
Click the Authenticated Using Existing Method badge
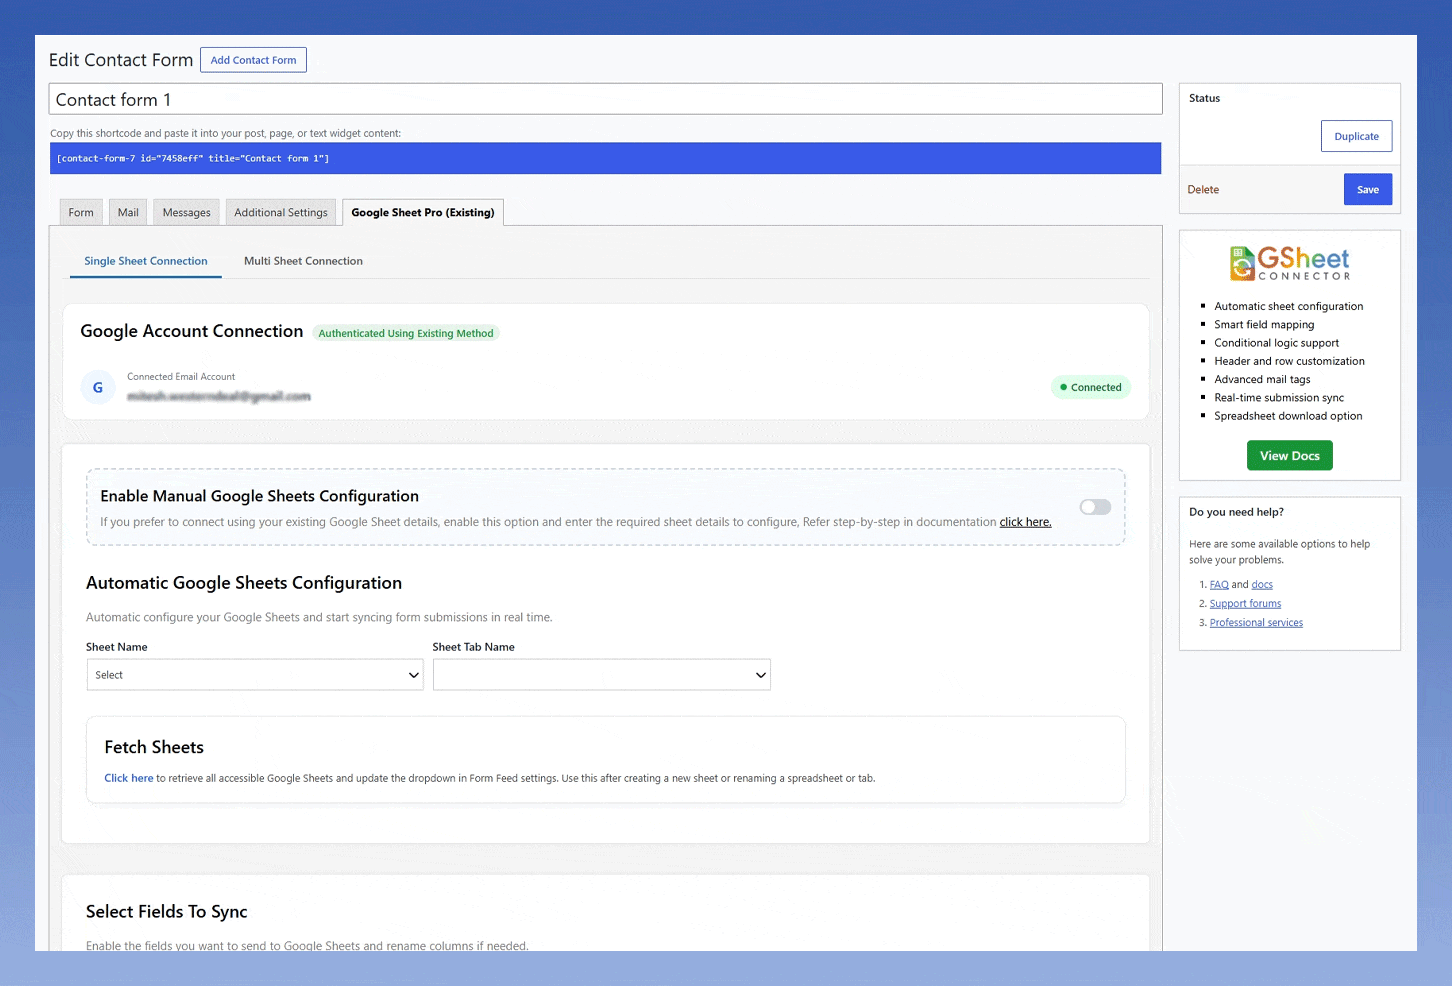tap(406, 333)
